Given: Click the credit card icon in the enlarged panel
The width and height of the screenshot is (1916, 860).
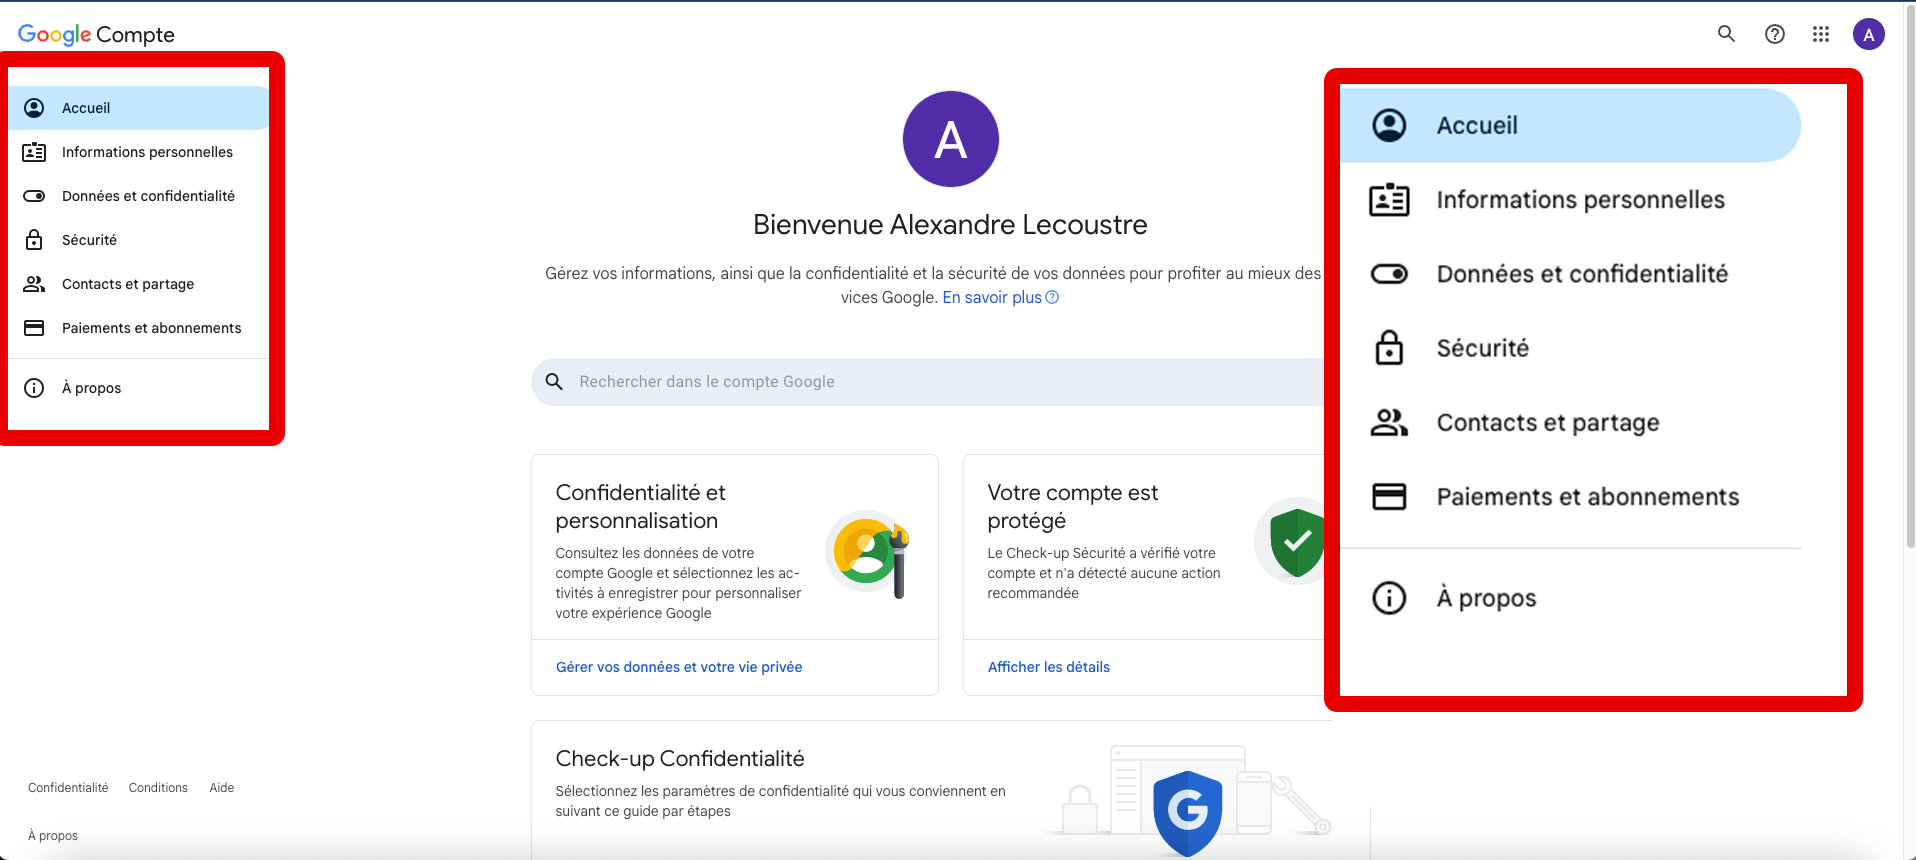Looking at the screenshot, I should click(1389, 497).
